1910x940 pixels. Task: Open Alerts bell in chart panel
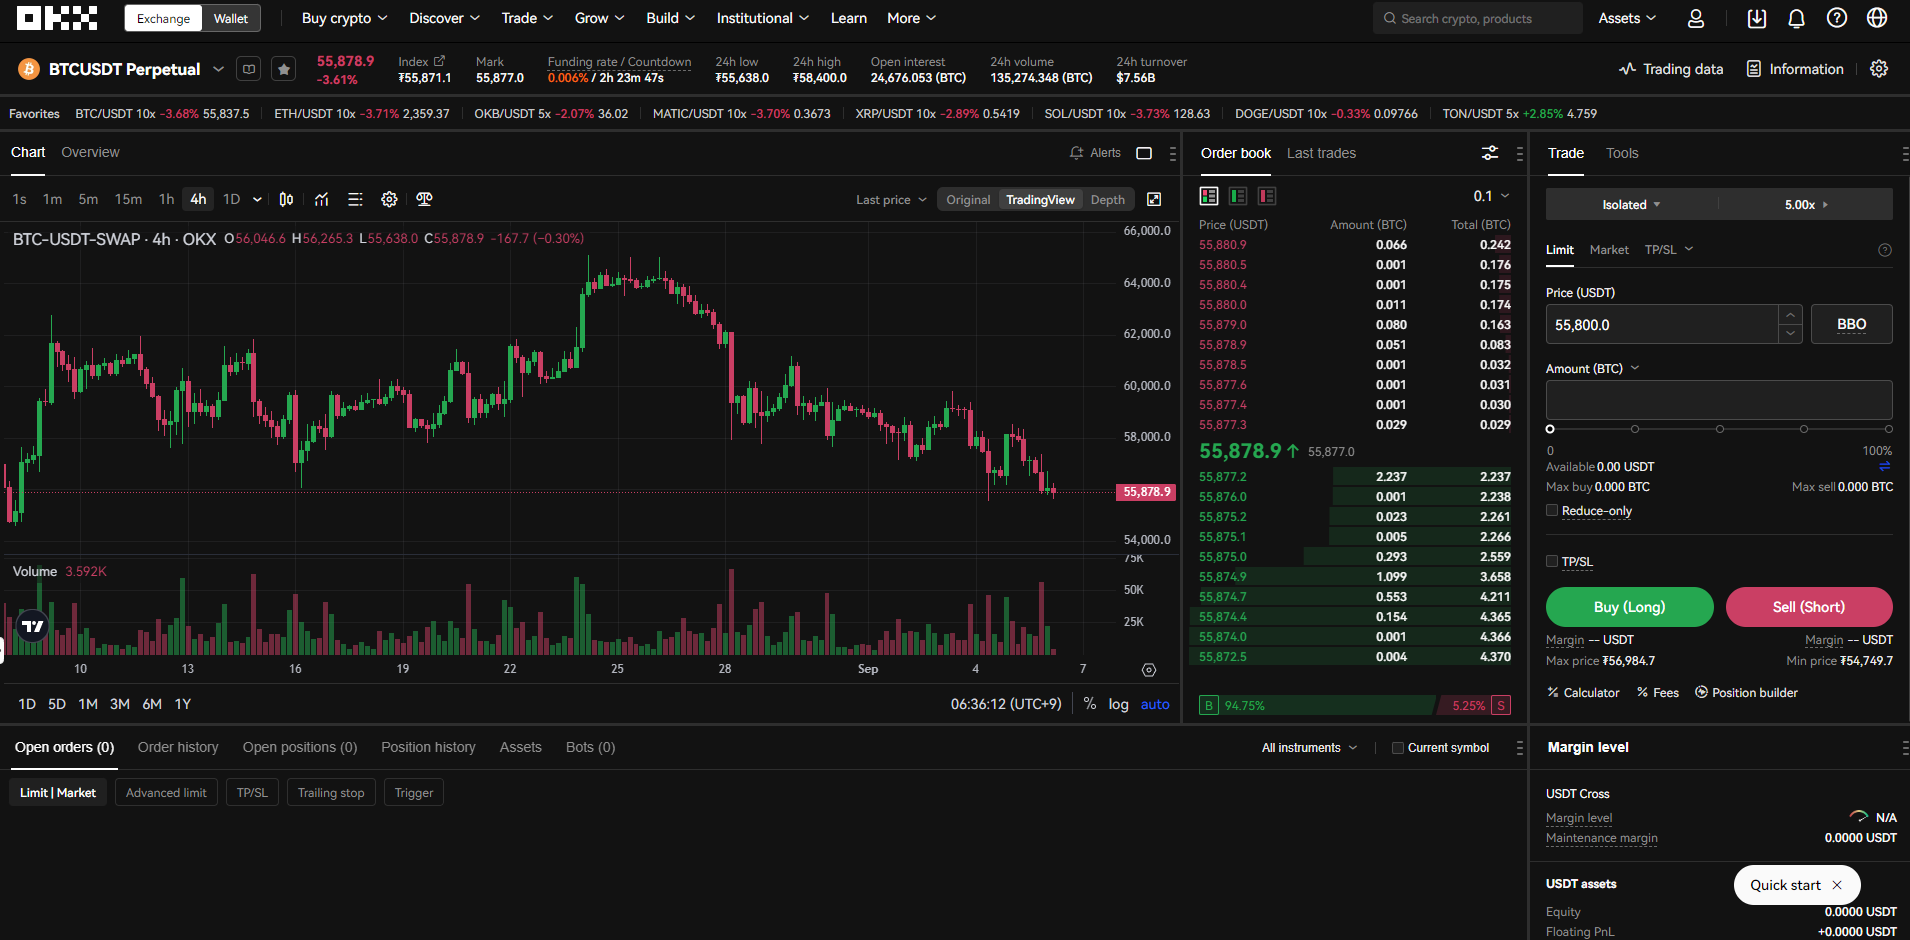(1095, 153)
